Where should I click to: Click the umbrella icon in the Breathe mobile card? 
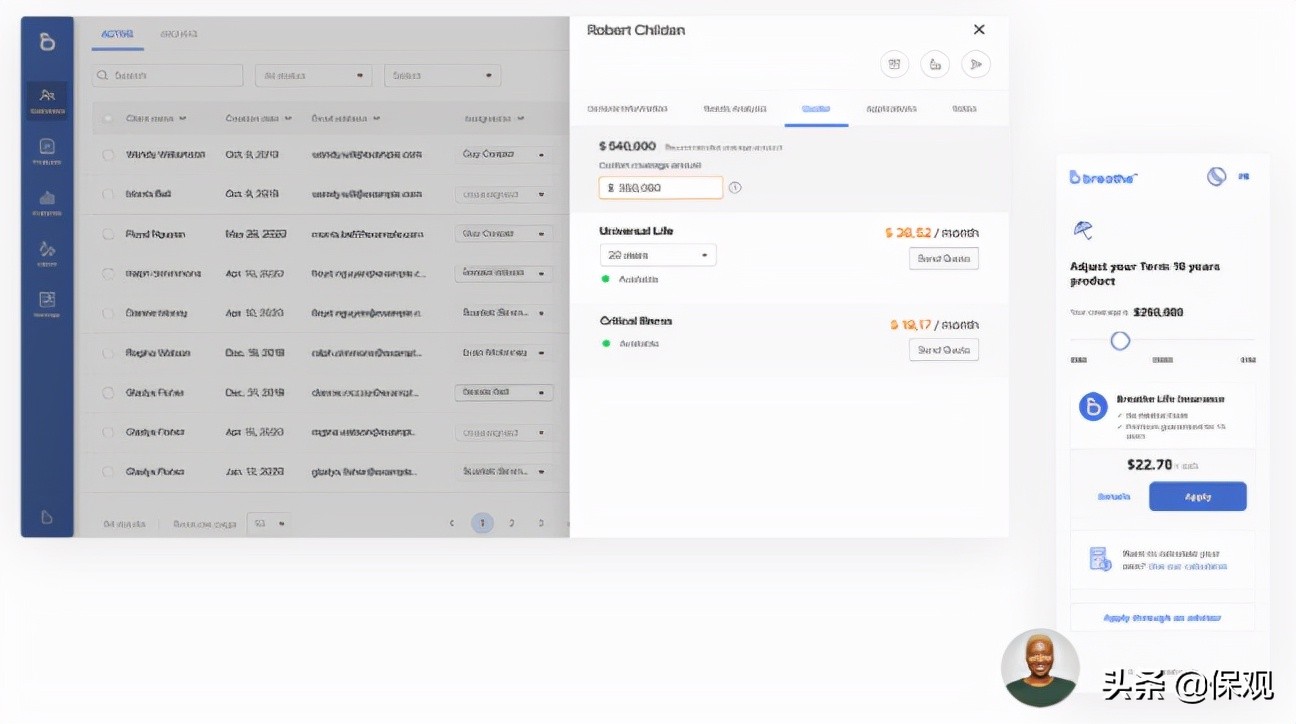(1082, 230)
